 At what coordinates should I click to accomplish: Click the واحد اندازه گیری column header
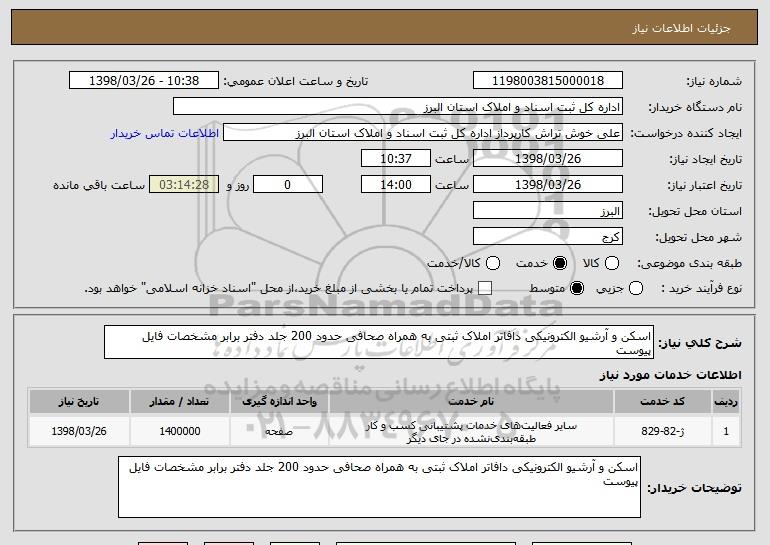(x=279, y=402)
